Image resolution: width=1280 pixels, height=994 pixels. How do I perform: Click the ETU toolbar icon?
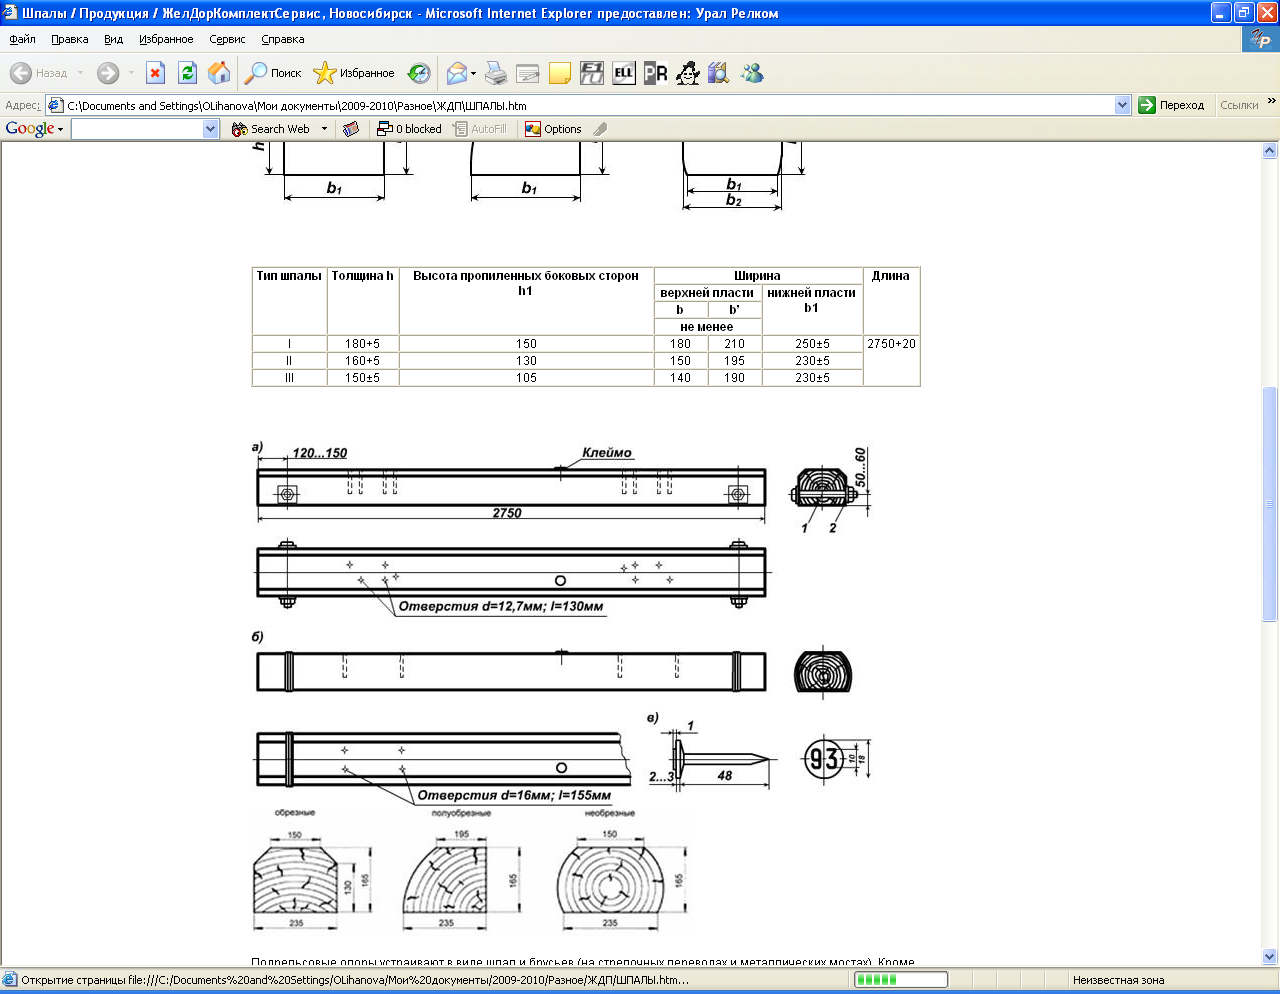click(592, 73)
